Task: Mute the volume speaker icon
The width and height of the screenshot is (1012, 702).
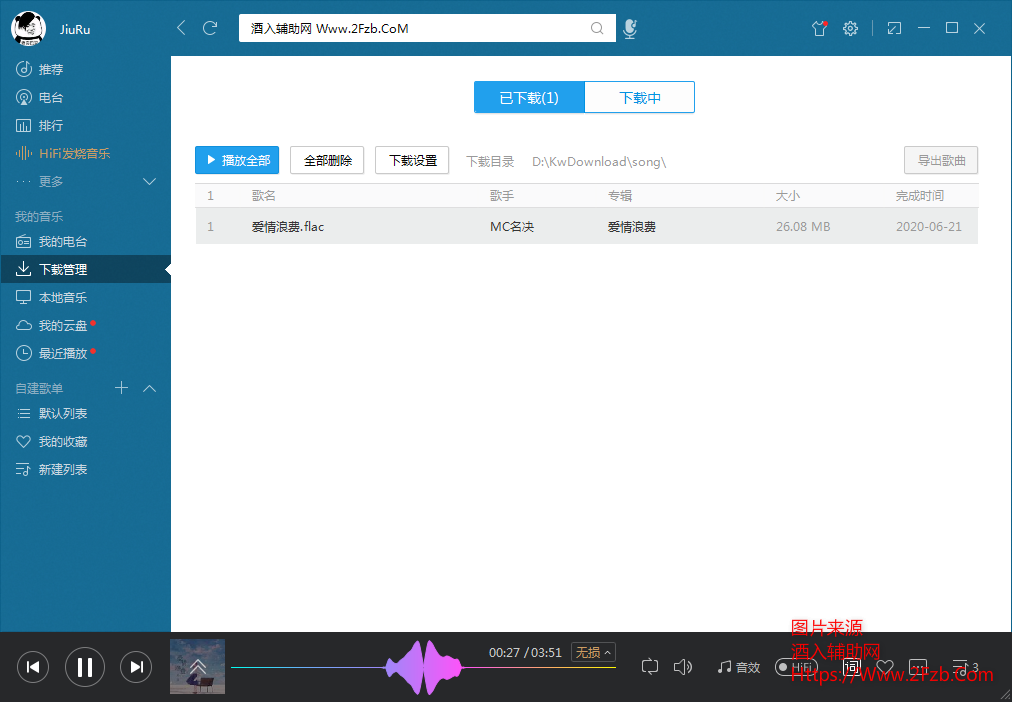Action: (683, 667)
